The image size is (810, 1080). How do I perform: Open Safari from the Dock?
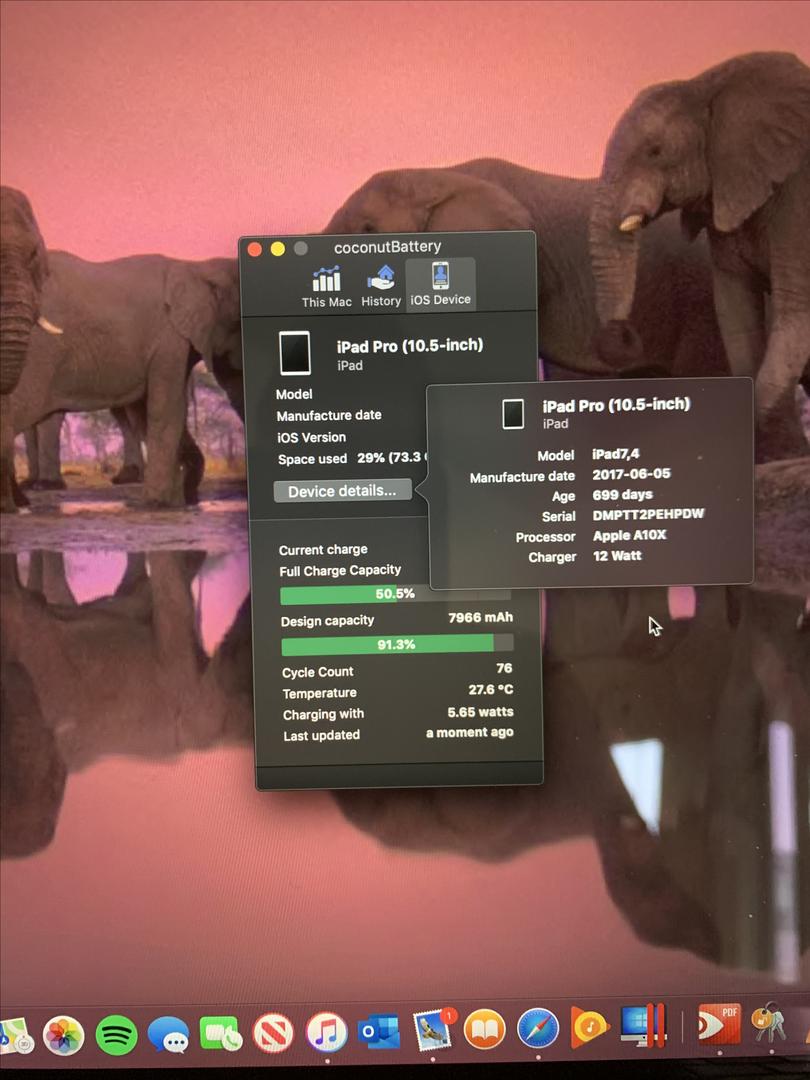point(538,1030)
